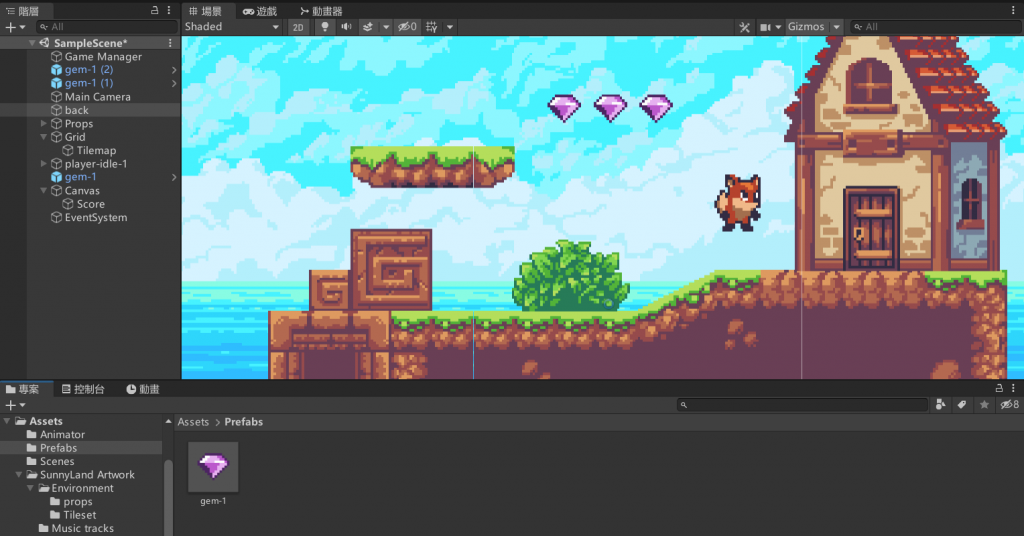The width and height of the screenshot is (1024, 536).
Task: Toggle scene effects (skybox/fog) icon
Action: tap(368, 27)
